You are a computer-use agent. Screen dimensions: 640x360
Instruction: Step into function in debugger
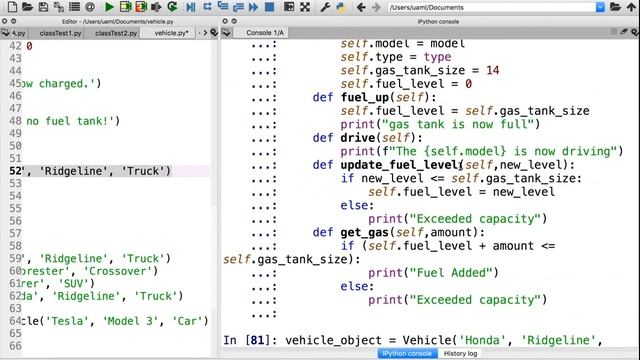(x=223, y=7)
